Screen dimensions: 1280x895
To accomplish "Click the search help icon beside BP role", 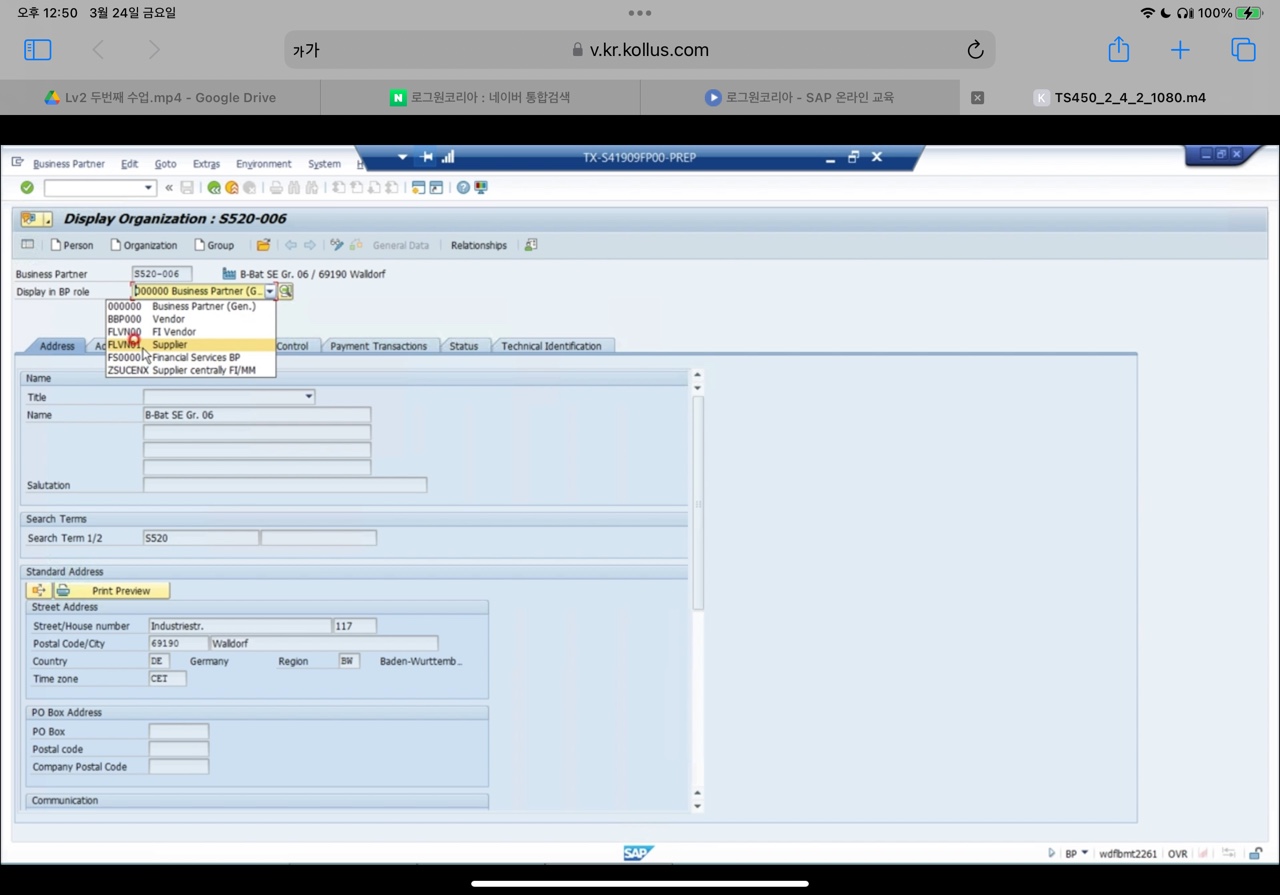I will (286, 291).
